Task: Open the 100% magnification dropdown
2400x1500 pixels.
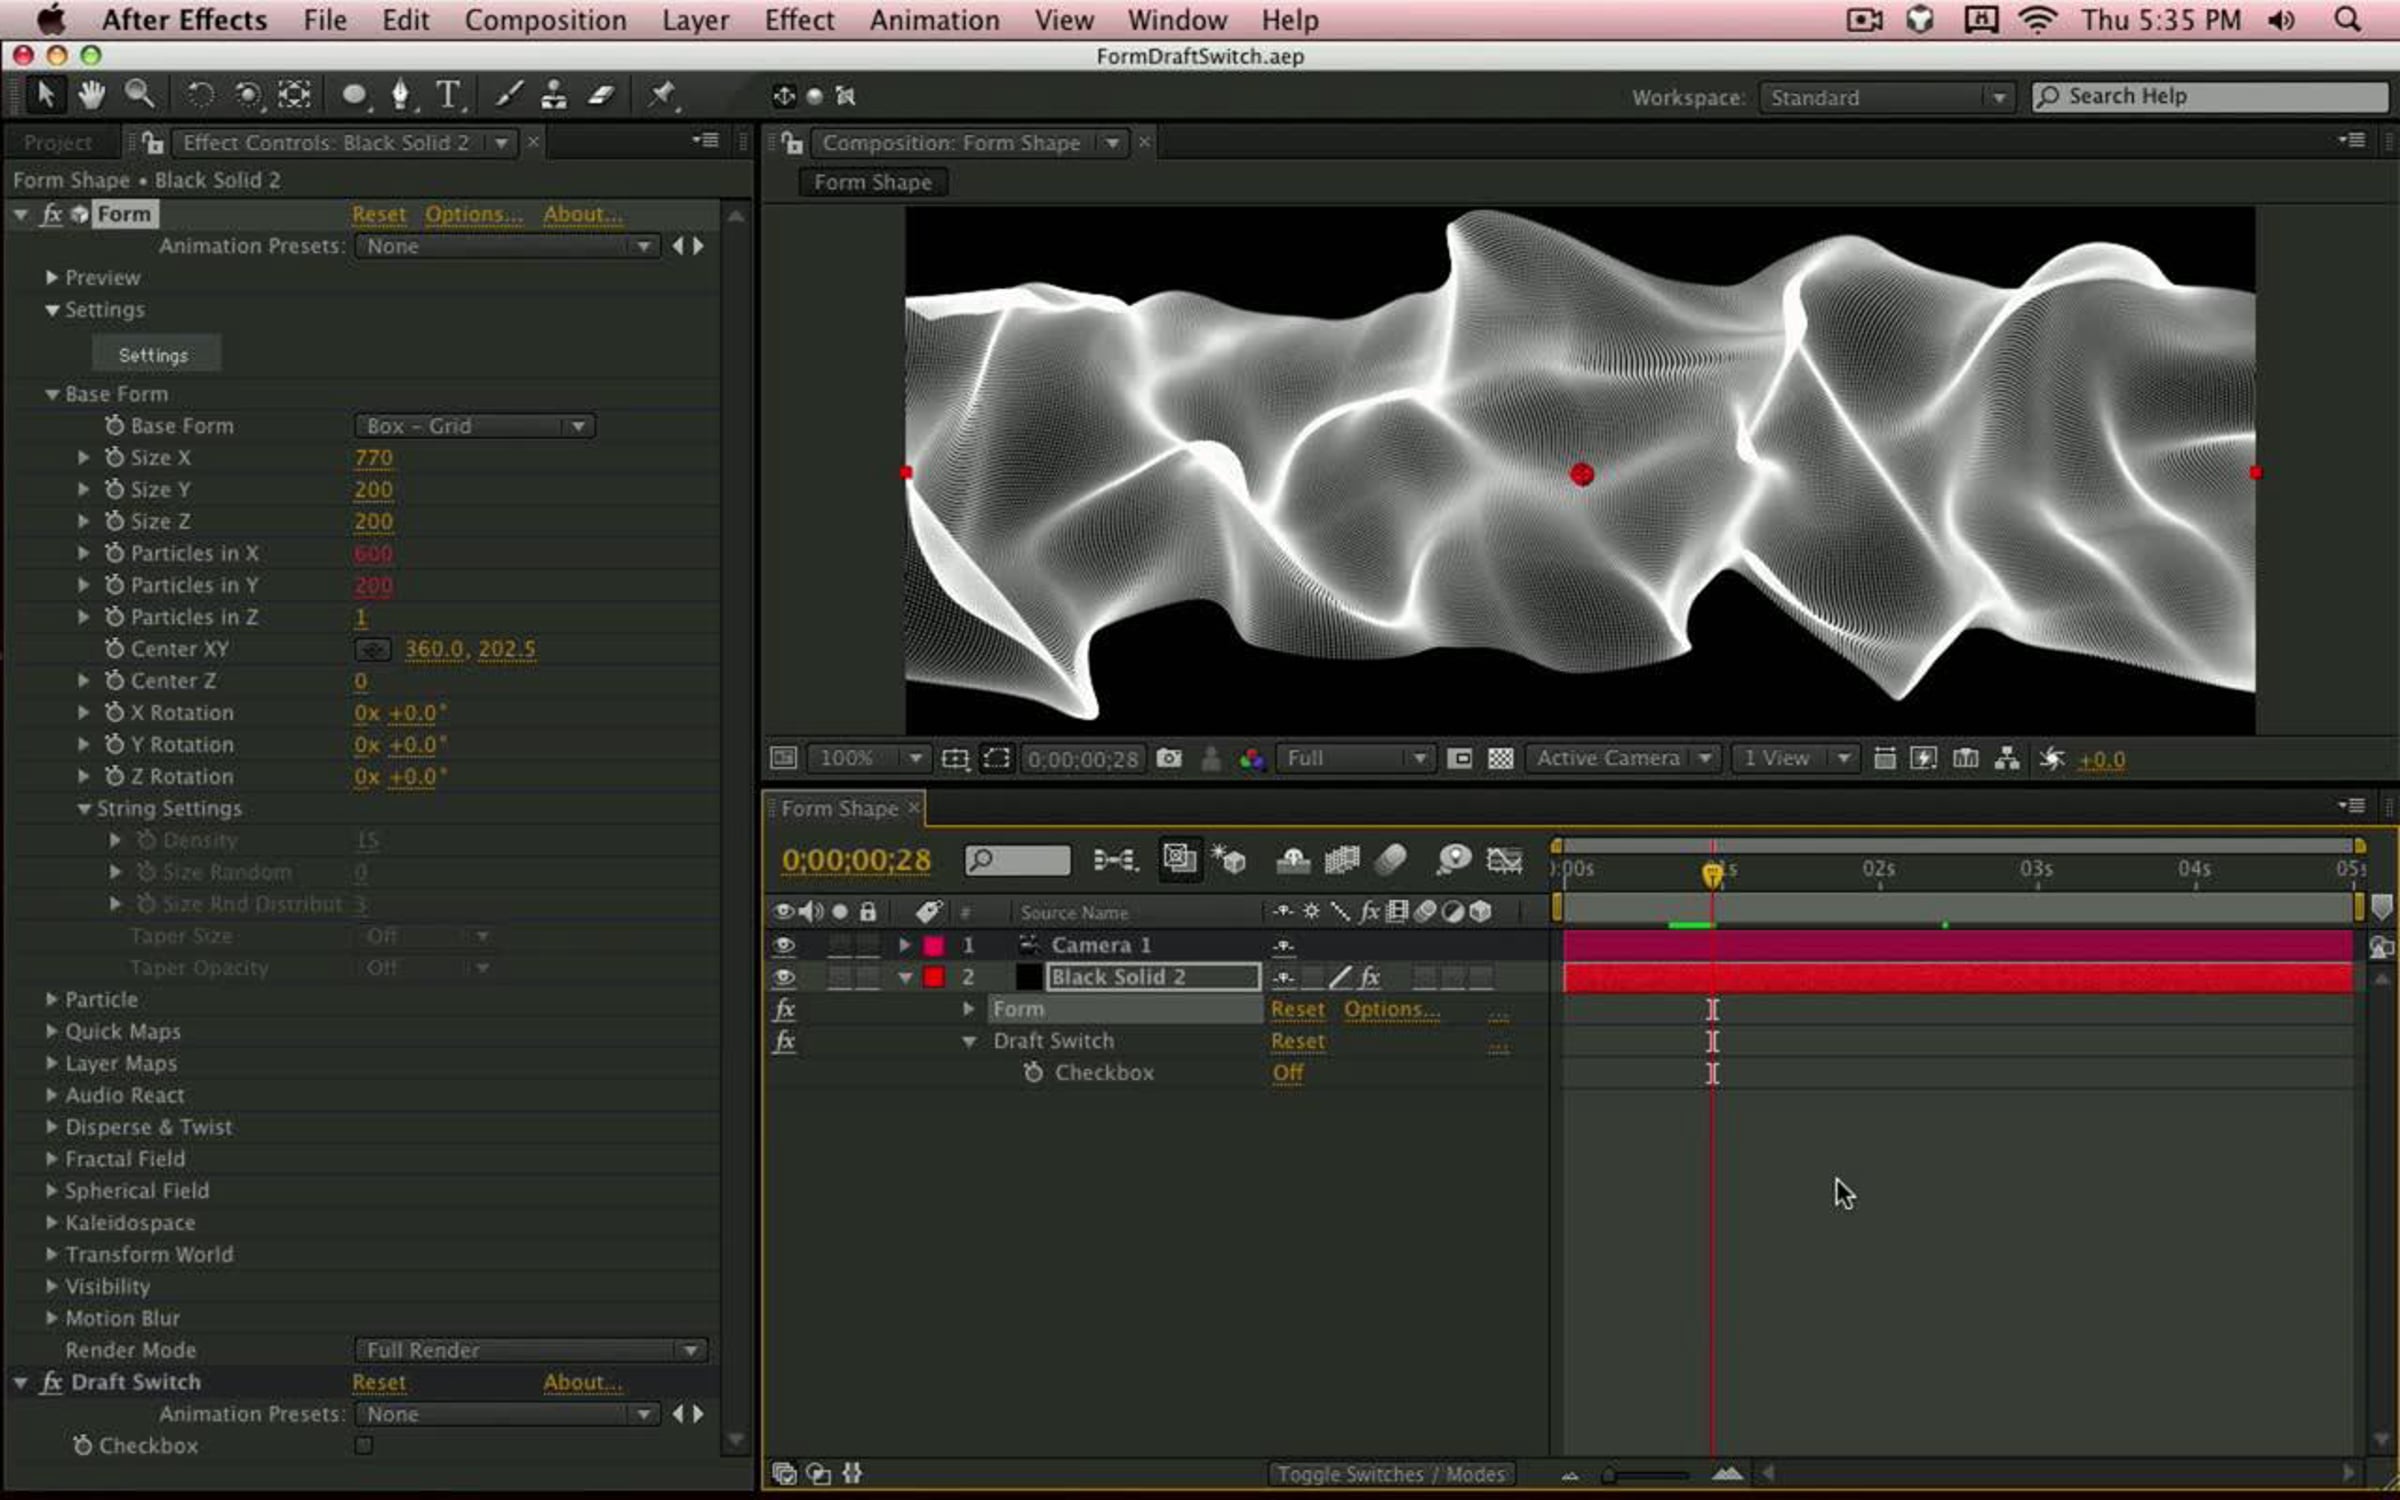Action: (x=868, y=758)
